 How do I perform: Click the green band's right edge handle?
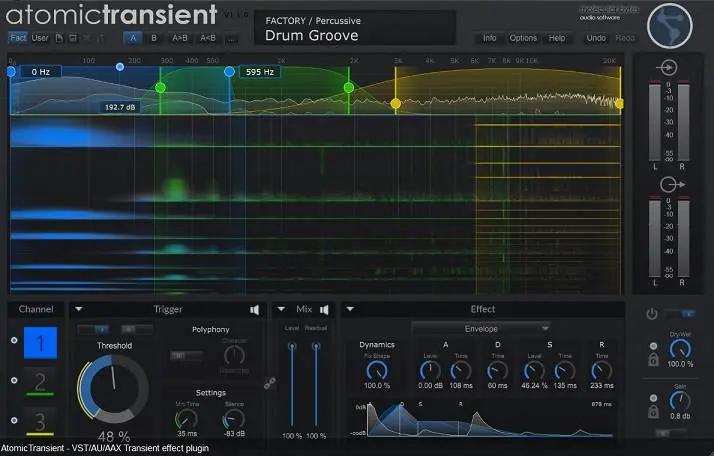(349, 87)
